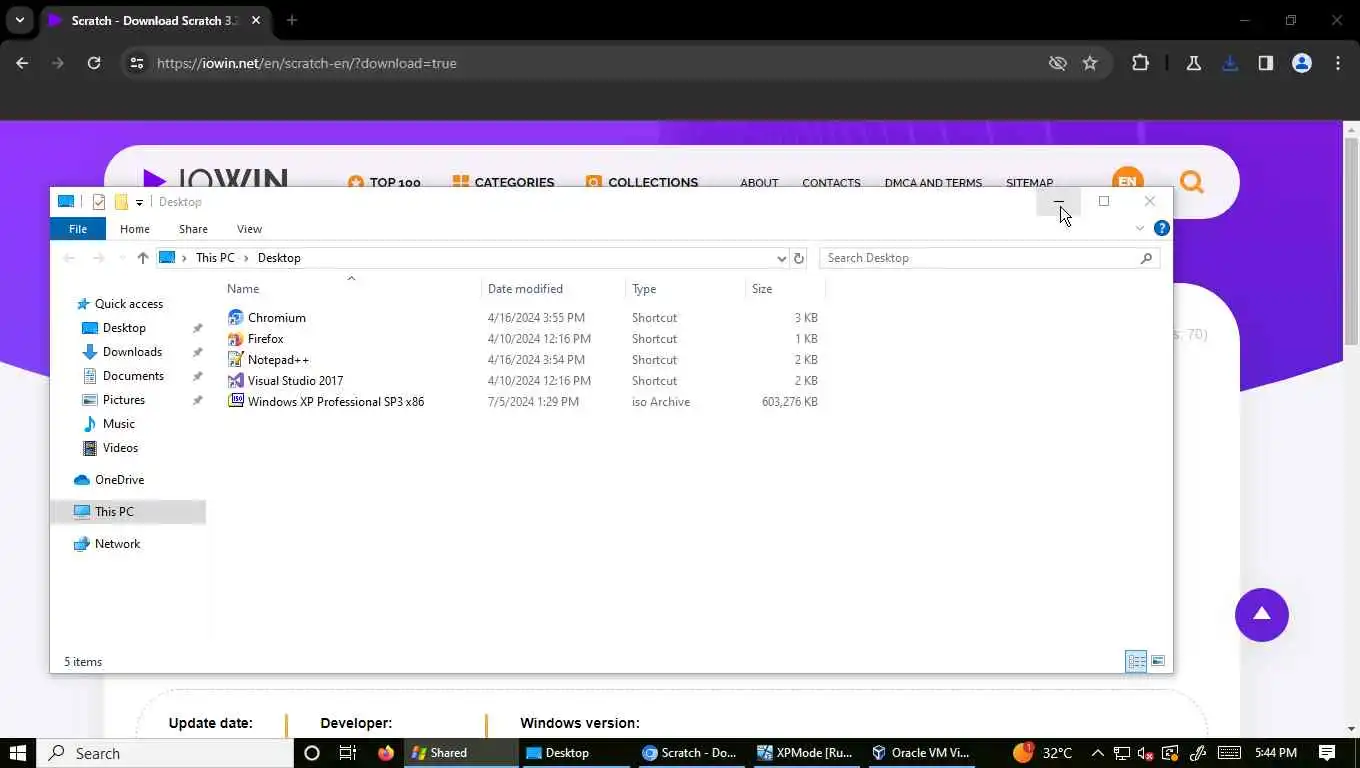Switch to Large icons view layout button
The image size is (1360, 768).
1158,662
